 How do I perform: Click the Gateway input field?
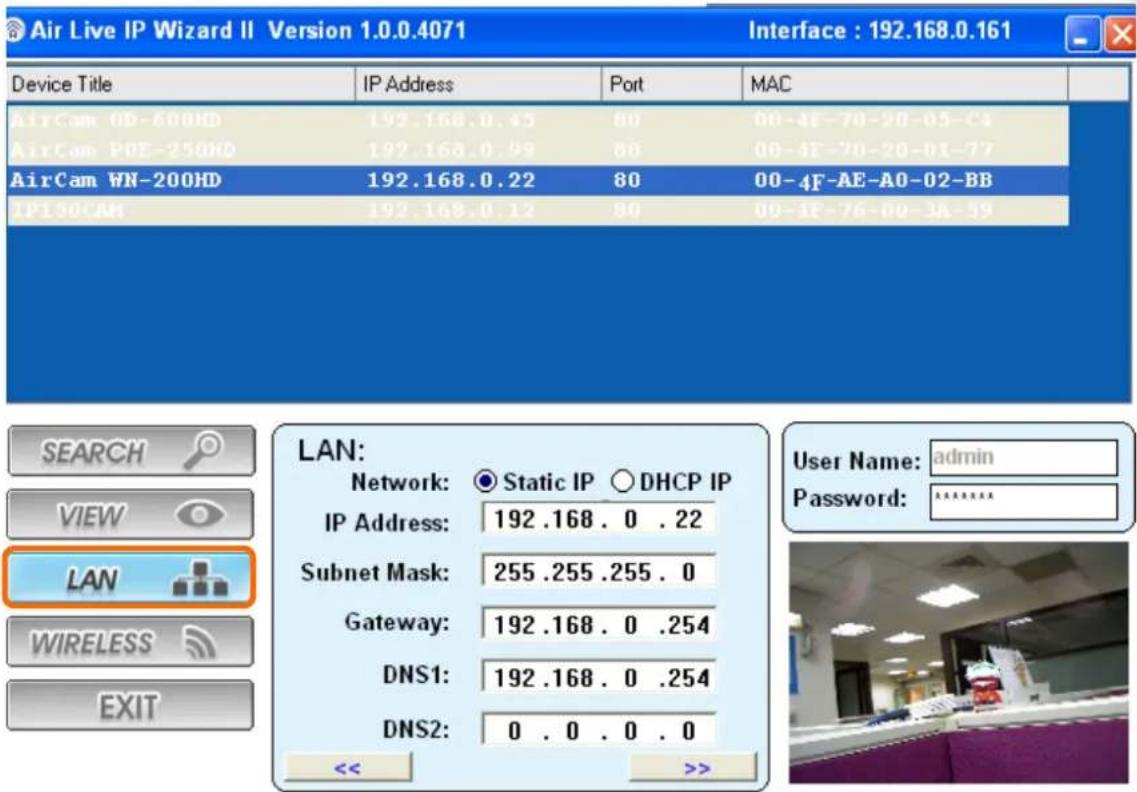point(599,624)
